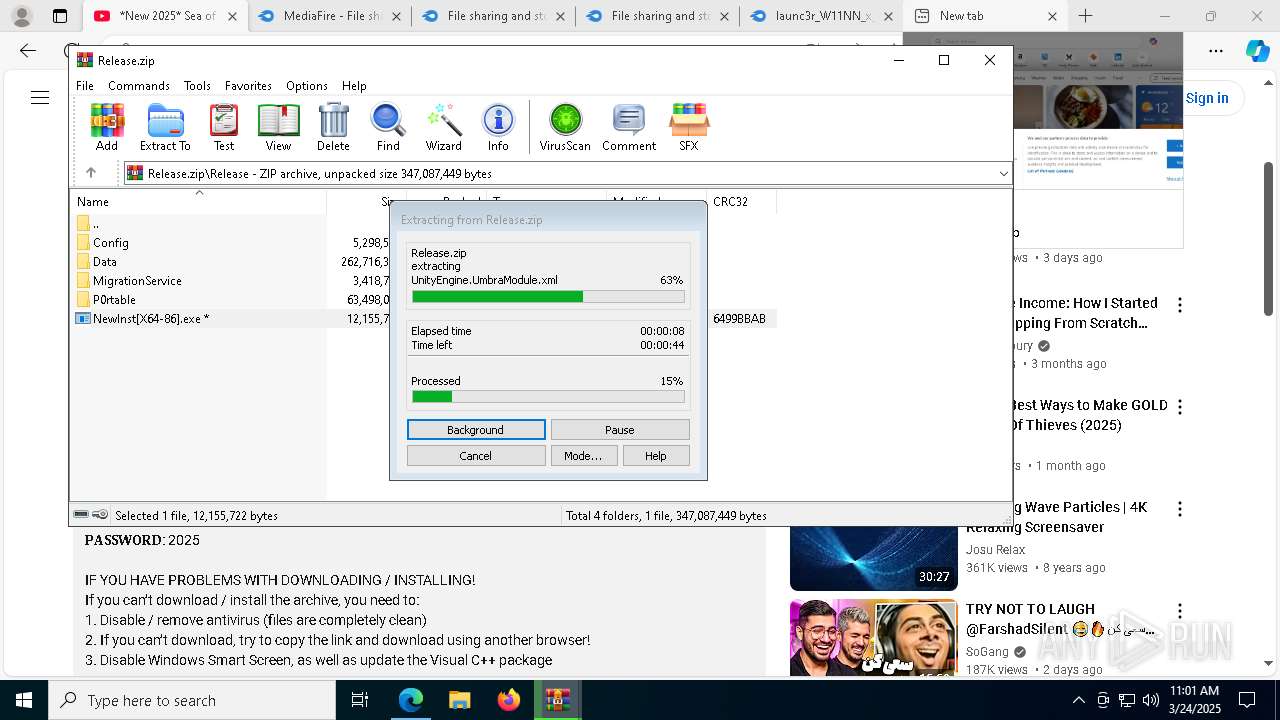
Task: Open File Explorer from taskbar
Action: [460, 700]
